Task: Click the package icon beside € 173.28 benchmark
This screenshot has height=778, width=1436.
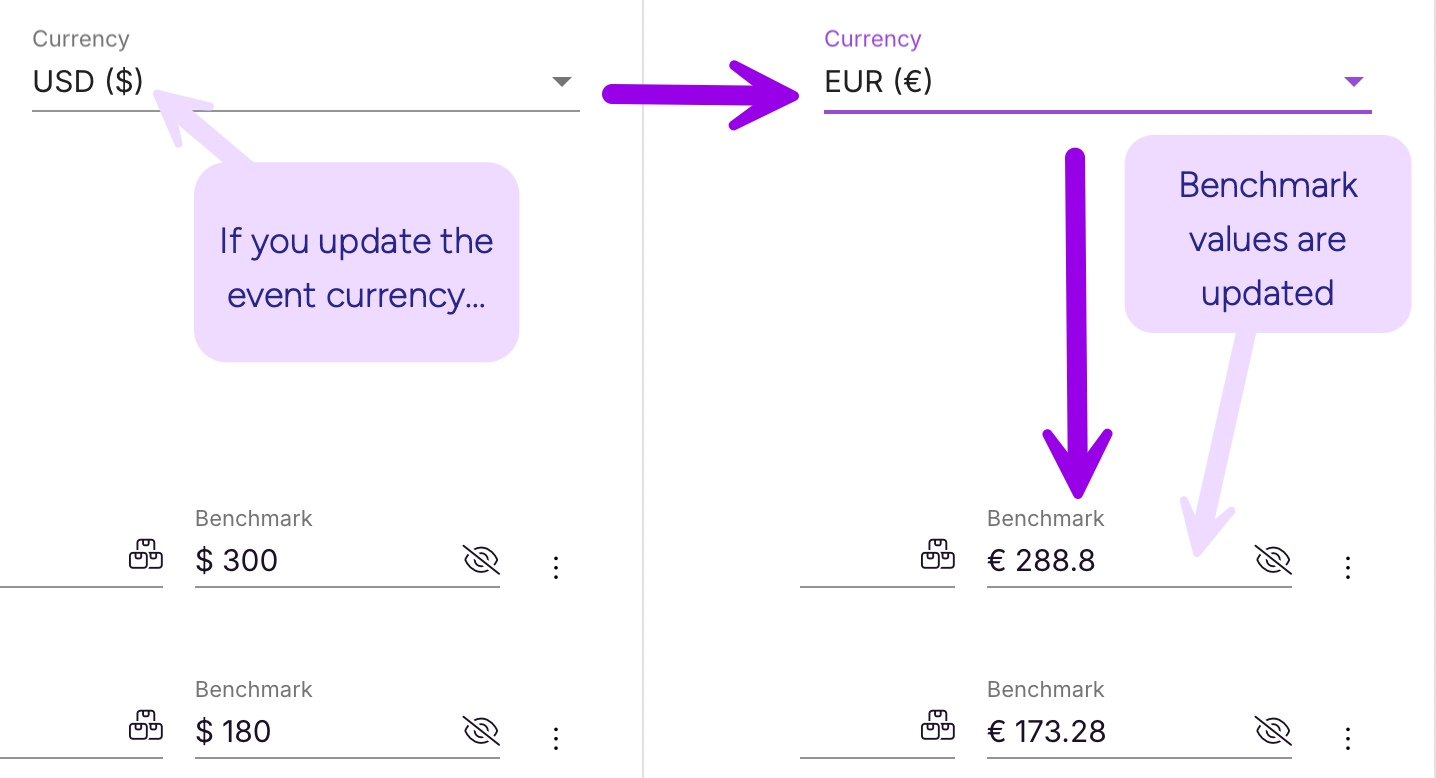Action: point(938,725)
